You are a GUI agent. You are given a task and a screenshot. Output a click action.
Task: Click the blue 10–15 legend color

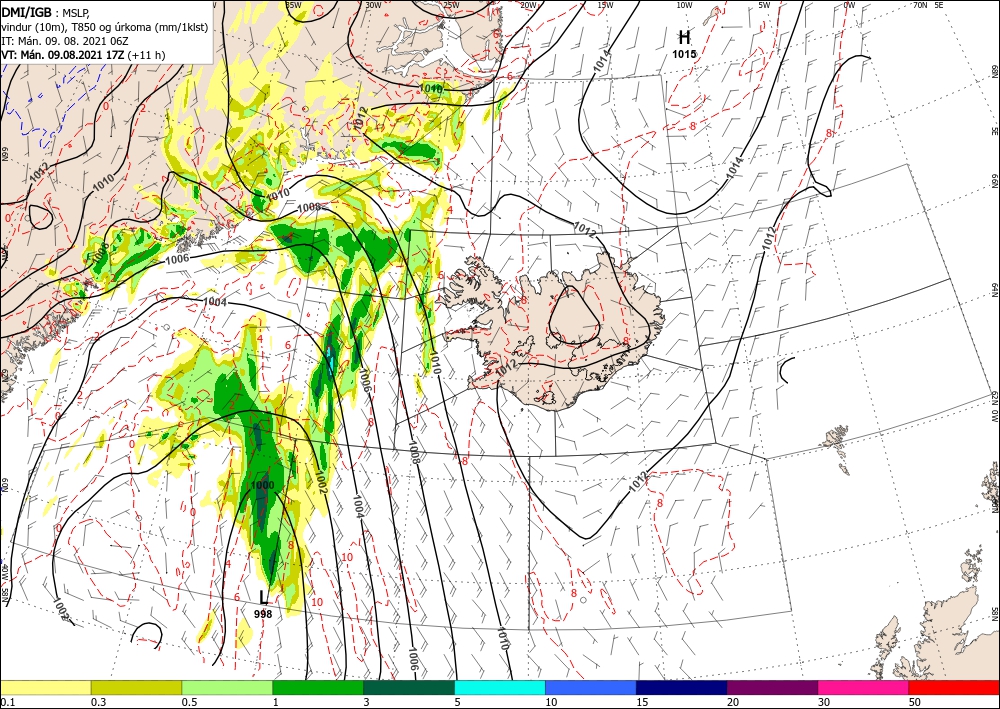[x=591, y=687]
